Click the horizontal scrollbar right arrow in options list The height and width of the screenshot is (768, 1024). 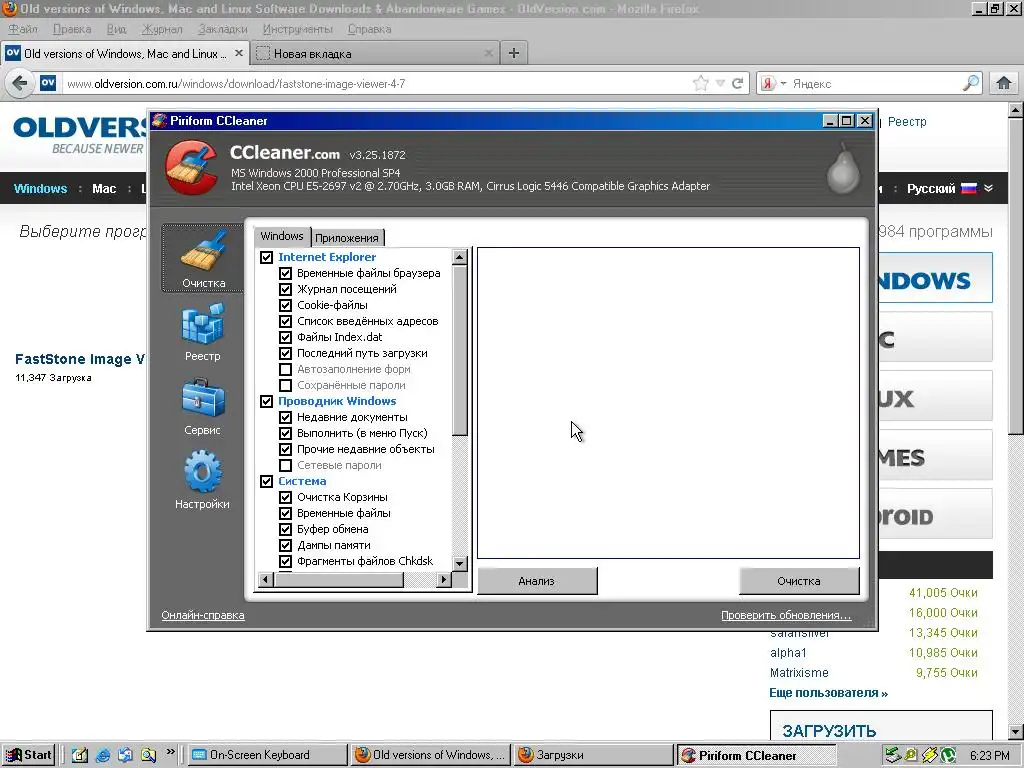pos(444,579)
